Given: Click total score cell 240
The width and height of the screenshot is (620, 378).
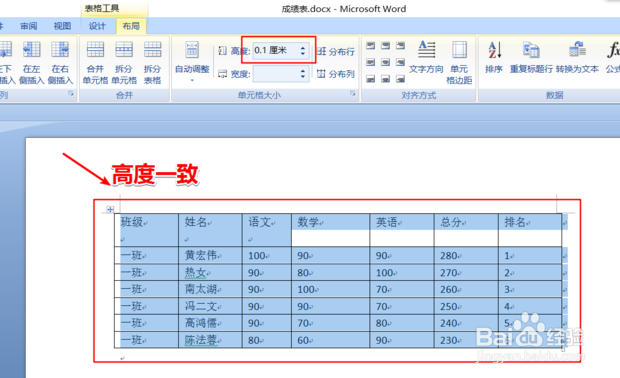Looking at the screenshot, I should [x=466, y=323].
